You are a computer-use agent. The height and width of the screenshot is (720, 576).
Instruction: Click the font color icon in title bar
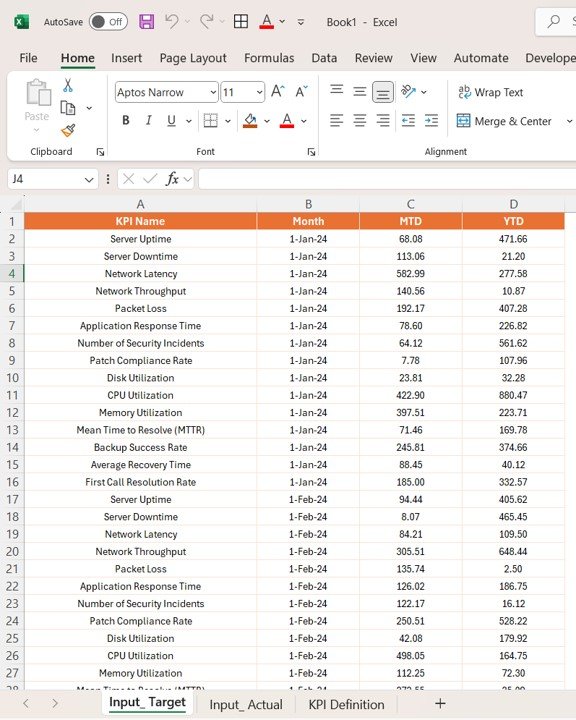click(267, 22)
